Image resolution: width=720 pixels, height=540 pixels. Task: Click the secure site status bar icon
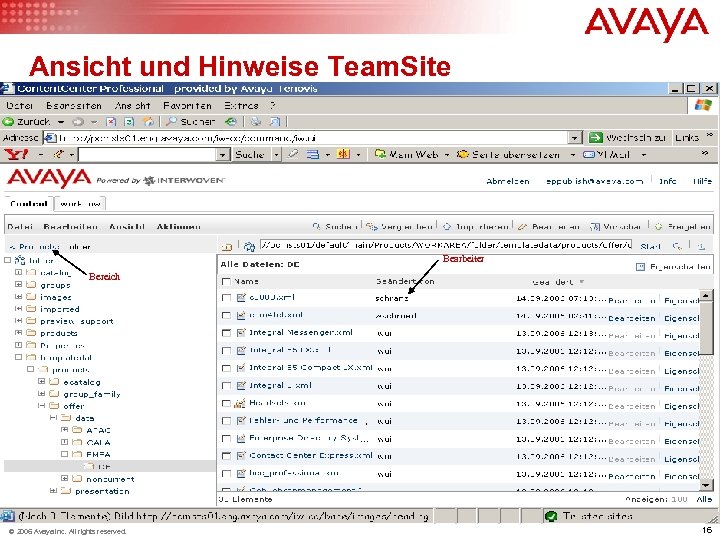tap(551, 517)
